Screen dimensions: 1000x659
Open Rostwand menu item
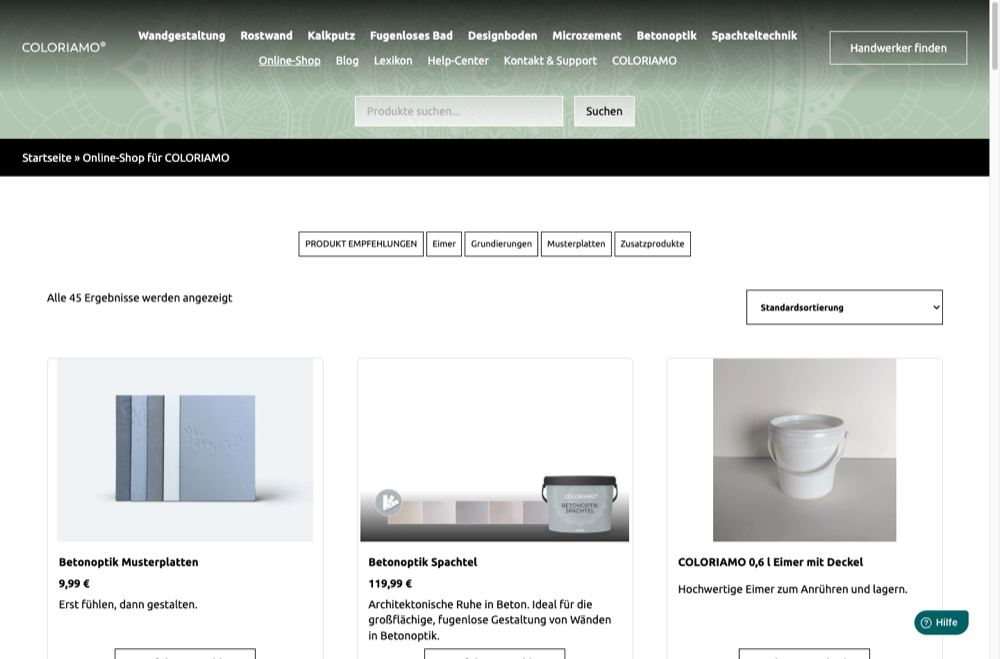[267, 36]
